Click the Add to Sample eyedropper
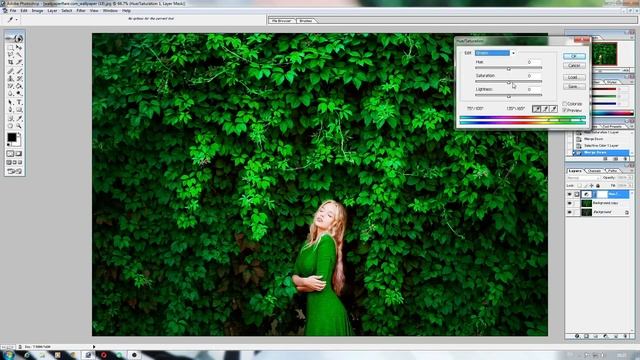Screen dimensions: 640x360 545,109
